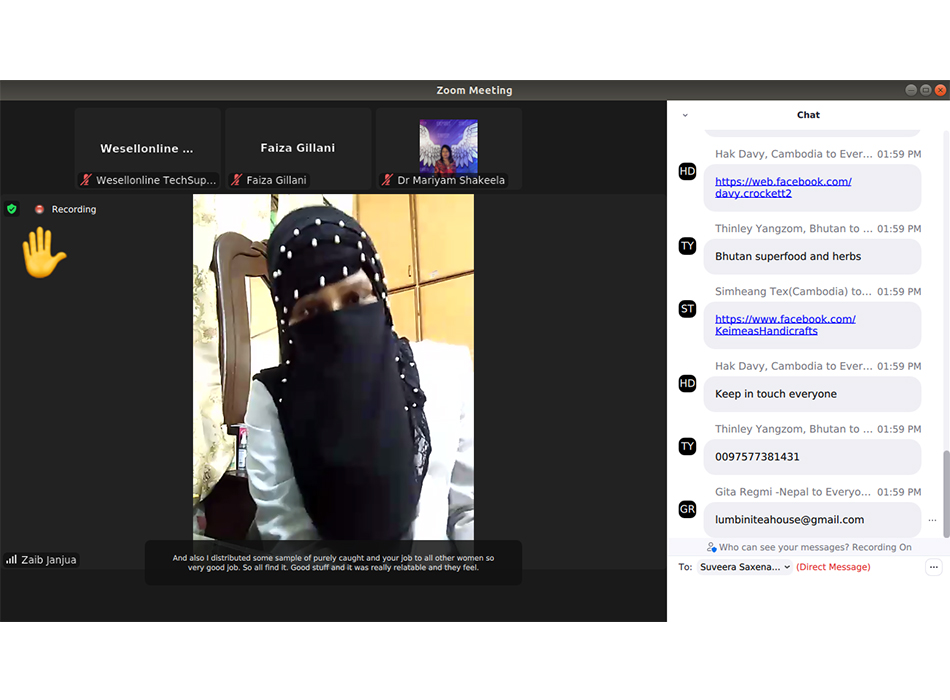Click the chat message input area
950x700 pixels.
click(x=808, y=599)
